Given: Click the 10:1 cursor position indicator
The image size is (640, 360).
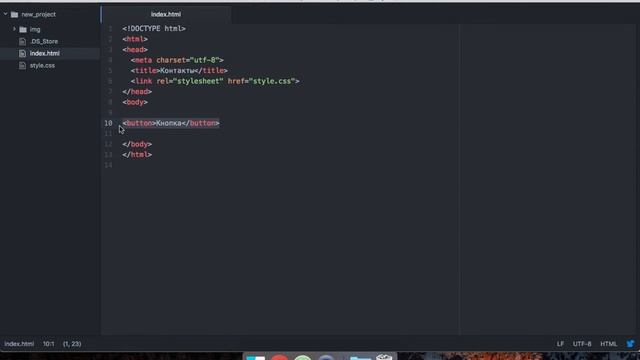Looking at the screenshot, I should (x=49, y=344).
